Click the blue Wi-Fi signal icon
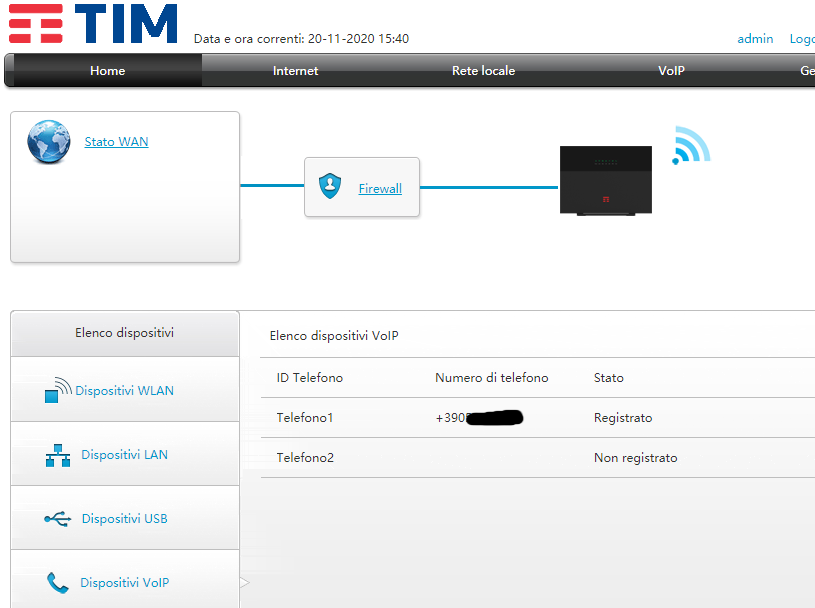This screenshot has width=815, height=608. coord(691,145)
